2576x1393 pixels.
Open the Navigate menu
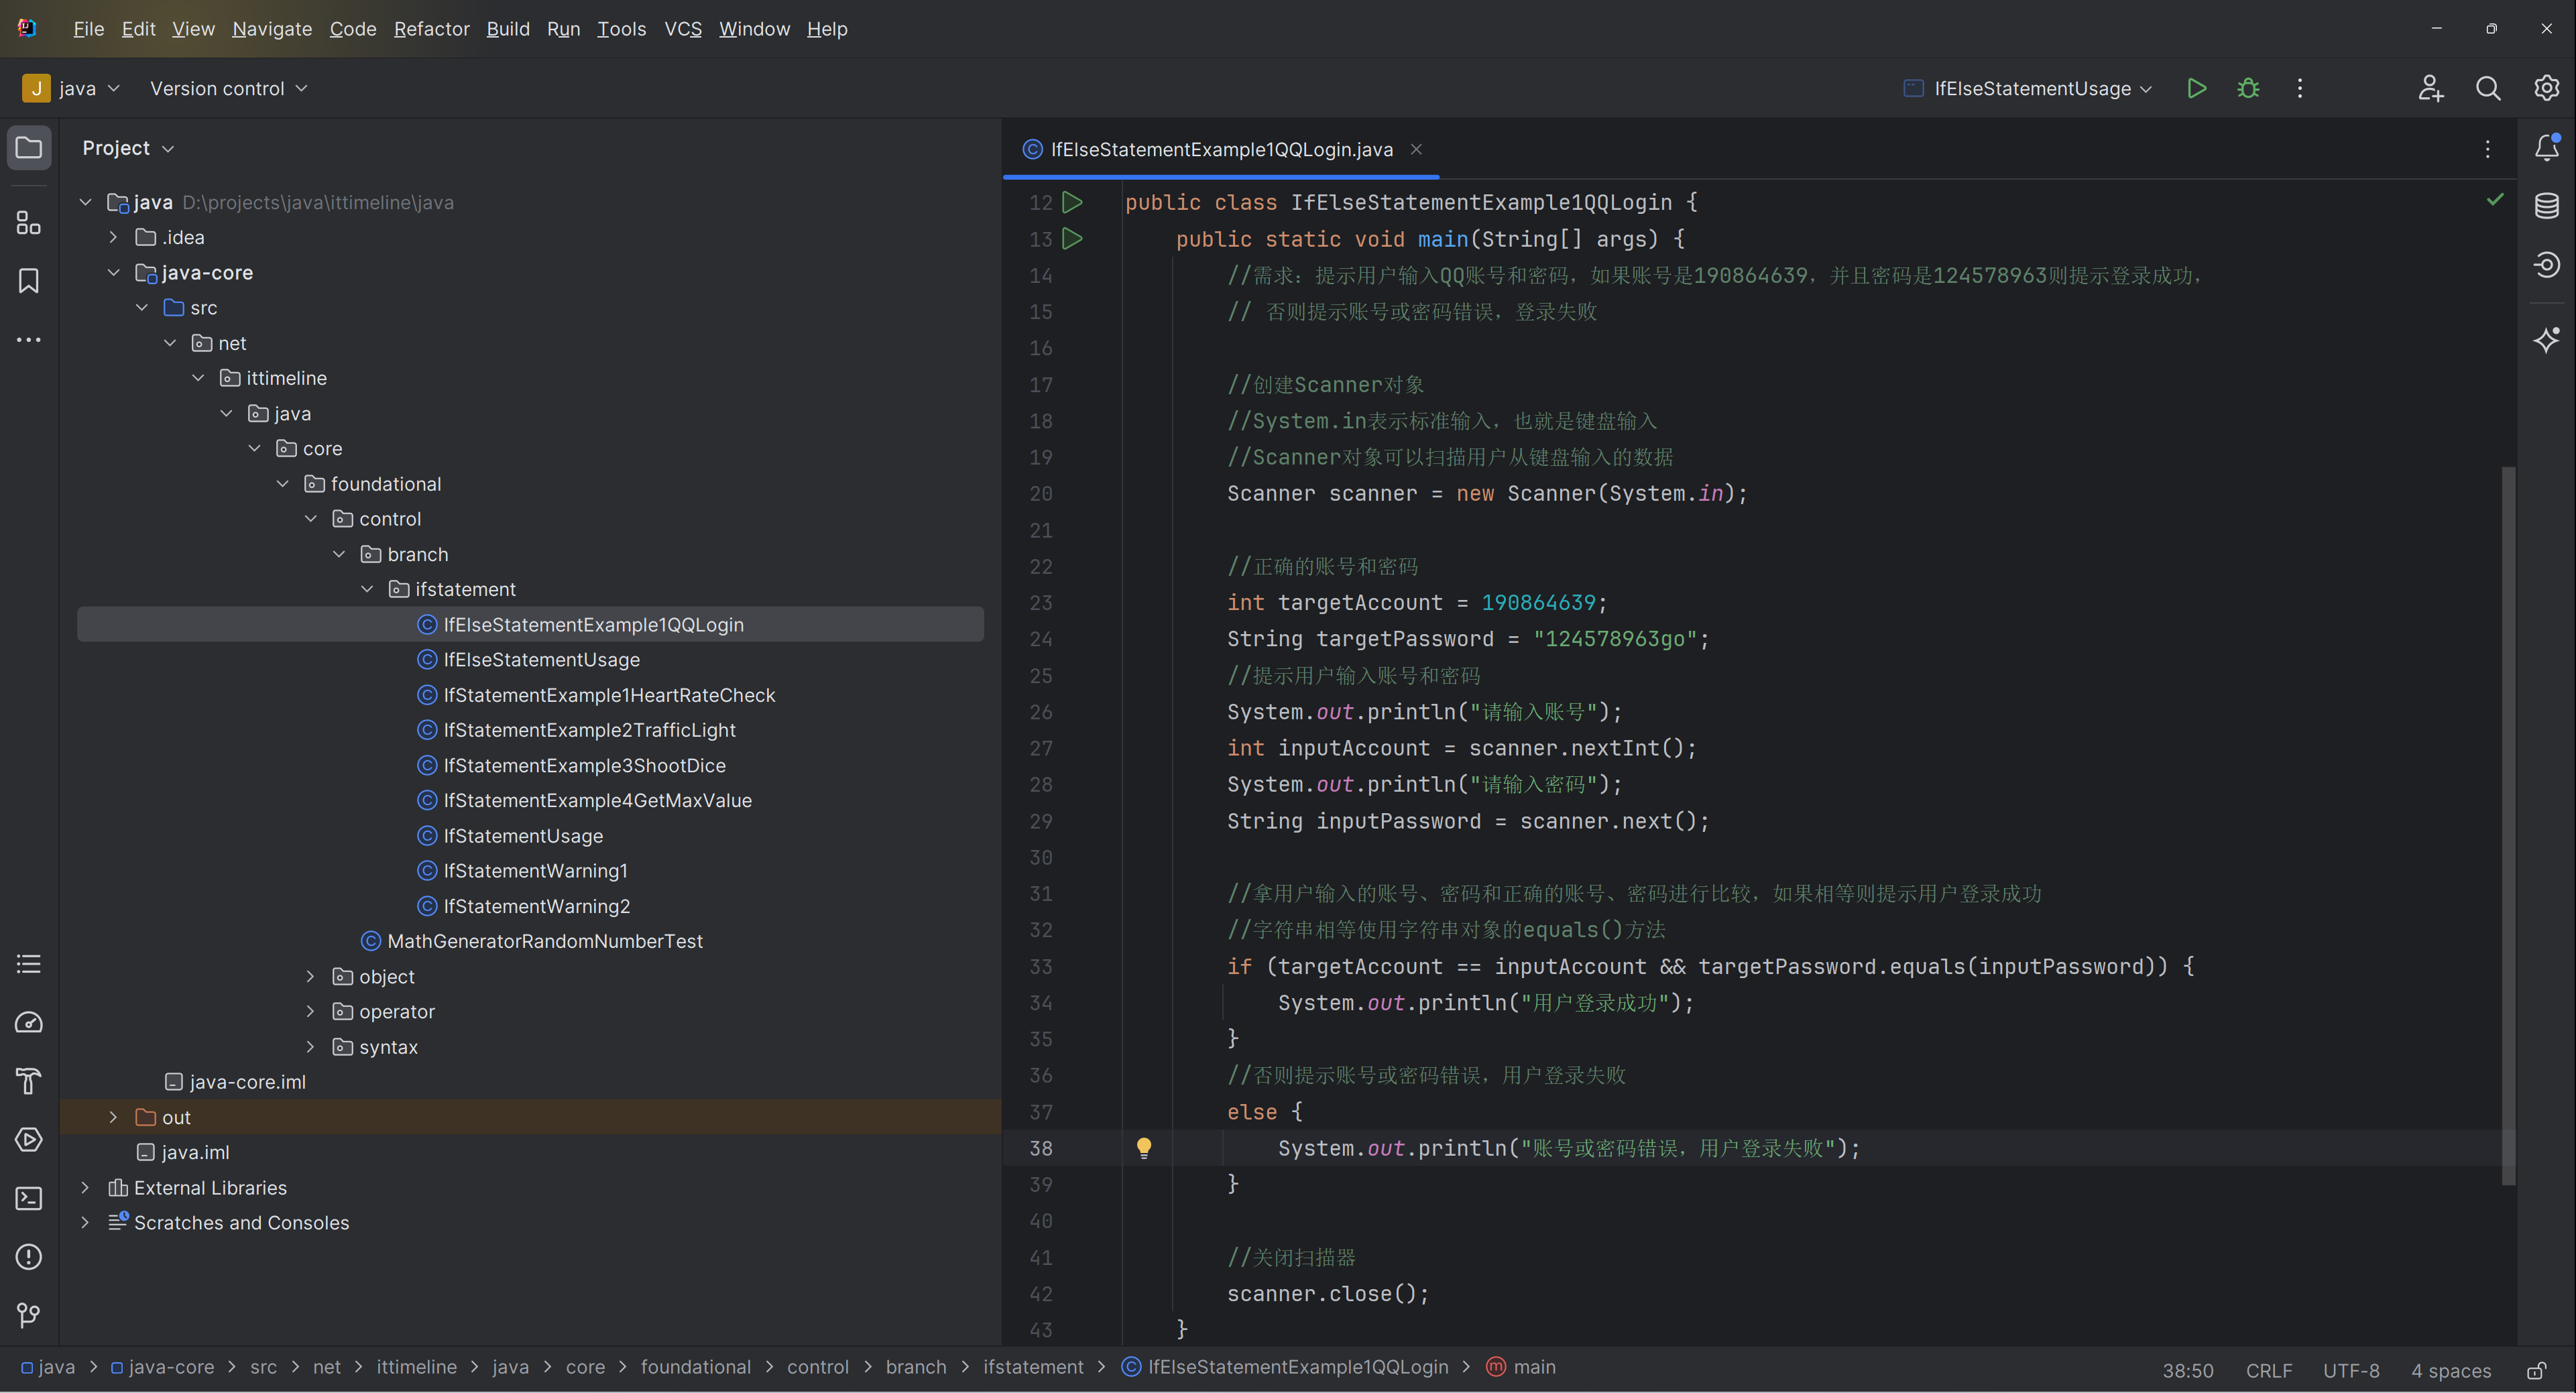click(x=272, y=29)
